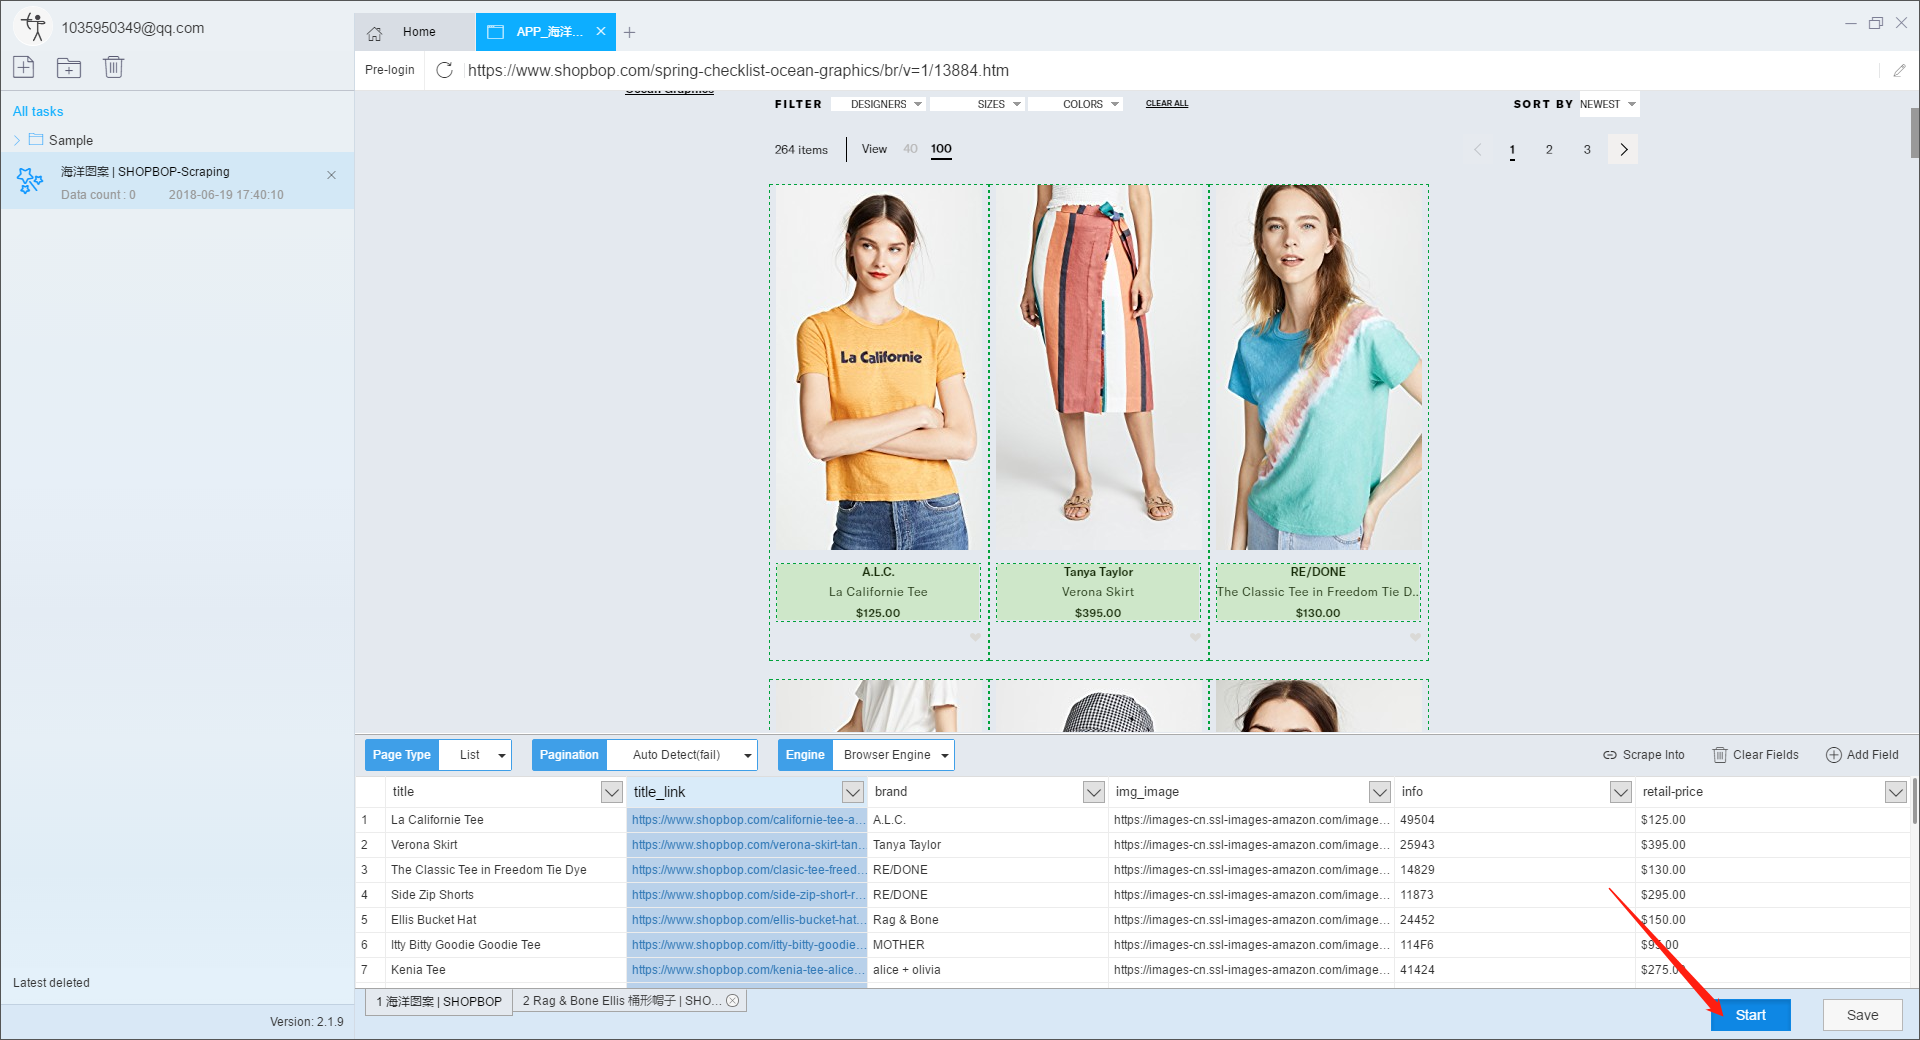Click the $130.00 price cell
This screenshot has height=1040, width=1920.
1772,870
